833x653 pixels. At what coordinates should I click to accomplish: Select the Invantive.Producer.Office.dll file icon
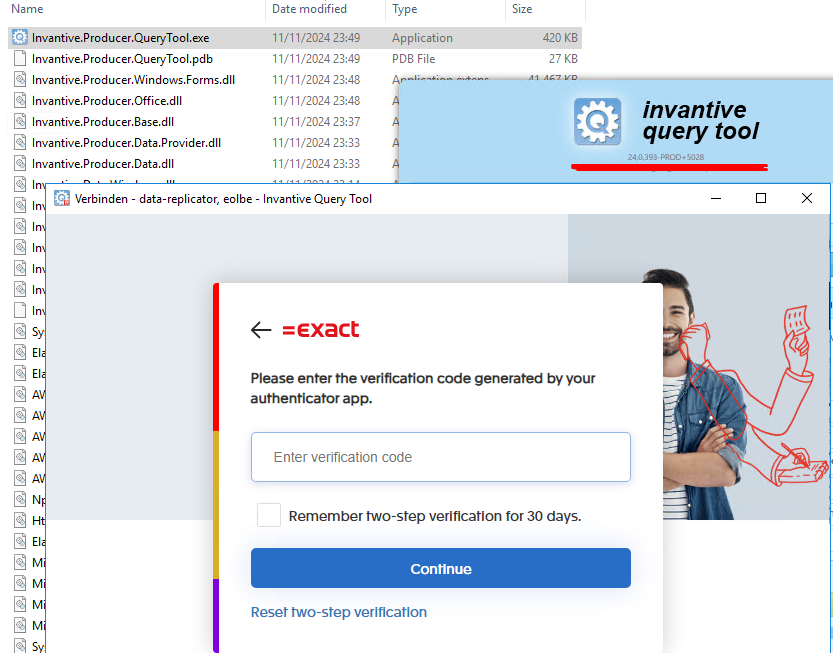20,100
